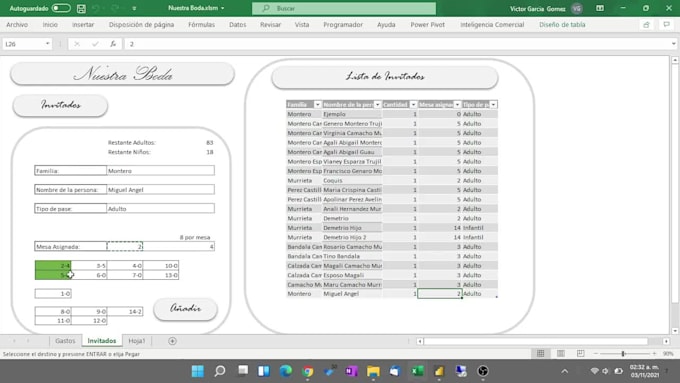Open OneNote from taskbar
The image size is (680, 383).
coord(351,371)
